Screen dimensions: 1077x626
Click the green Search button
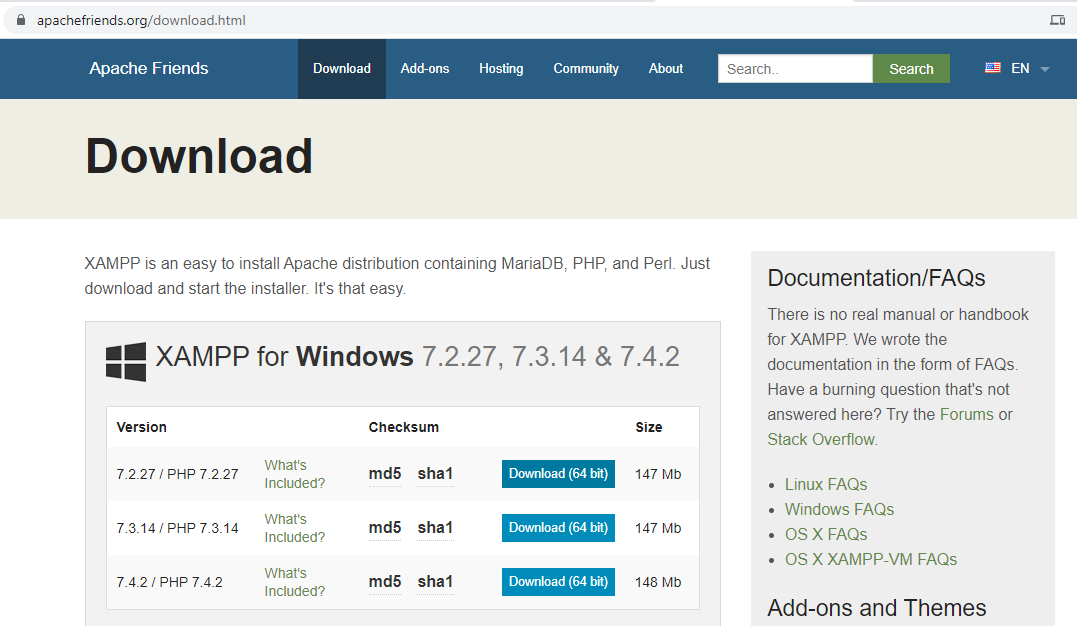coord(911,68)
